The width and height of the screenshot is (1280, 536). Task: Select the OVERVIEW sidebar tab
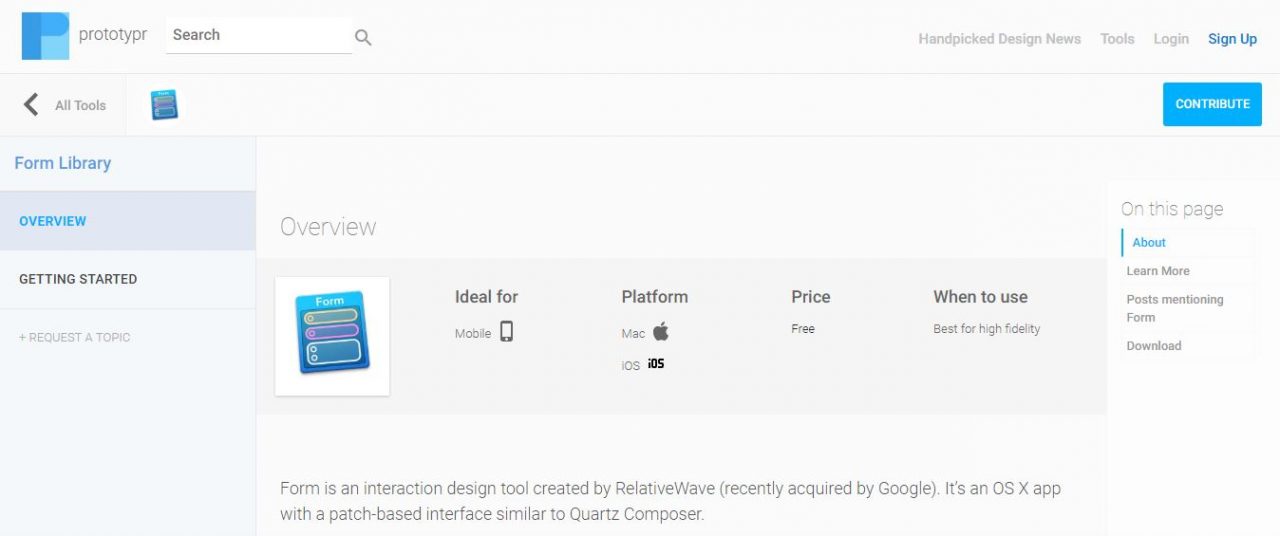point(128,221)
